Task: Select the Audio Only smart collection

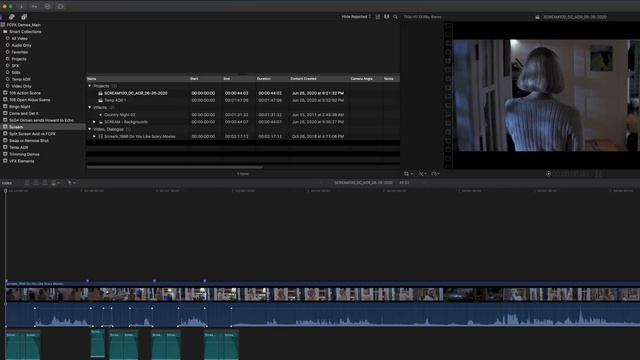Action: pyautogui.click(x=21, y=45)
